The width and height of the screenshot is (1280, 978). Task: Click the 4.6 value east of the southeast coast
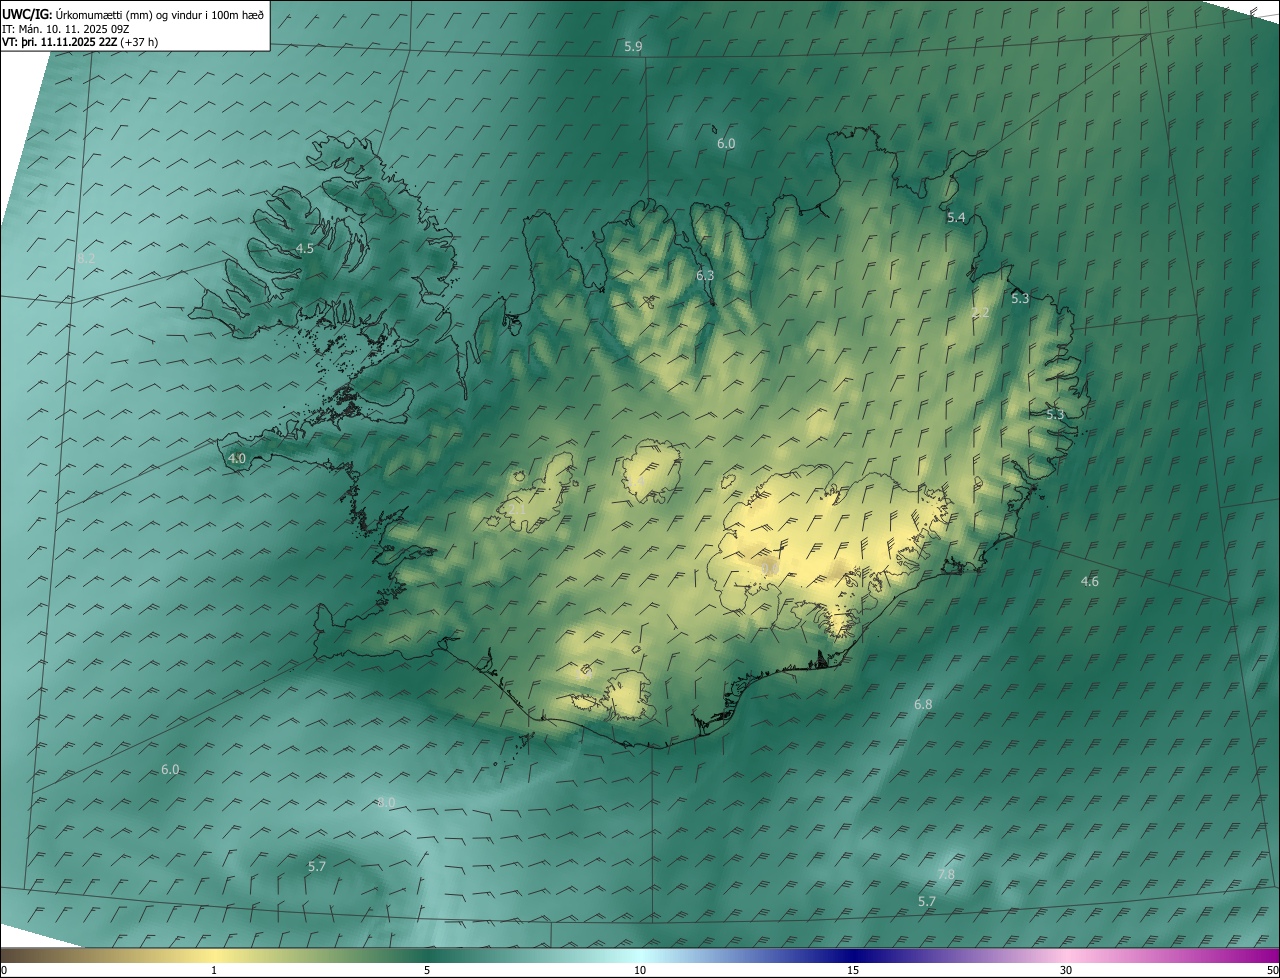click(x=1090, y=581)
